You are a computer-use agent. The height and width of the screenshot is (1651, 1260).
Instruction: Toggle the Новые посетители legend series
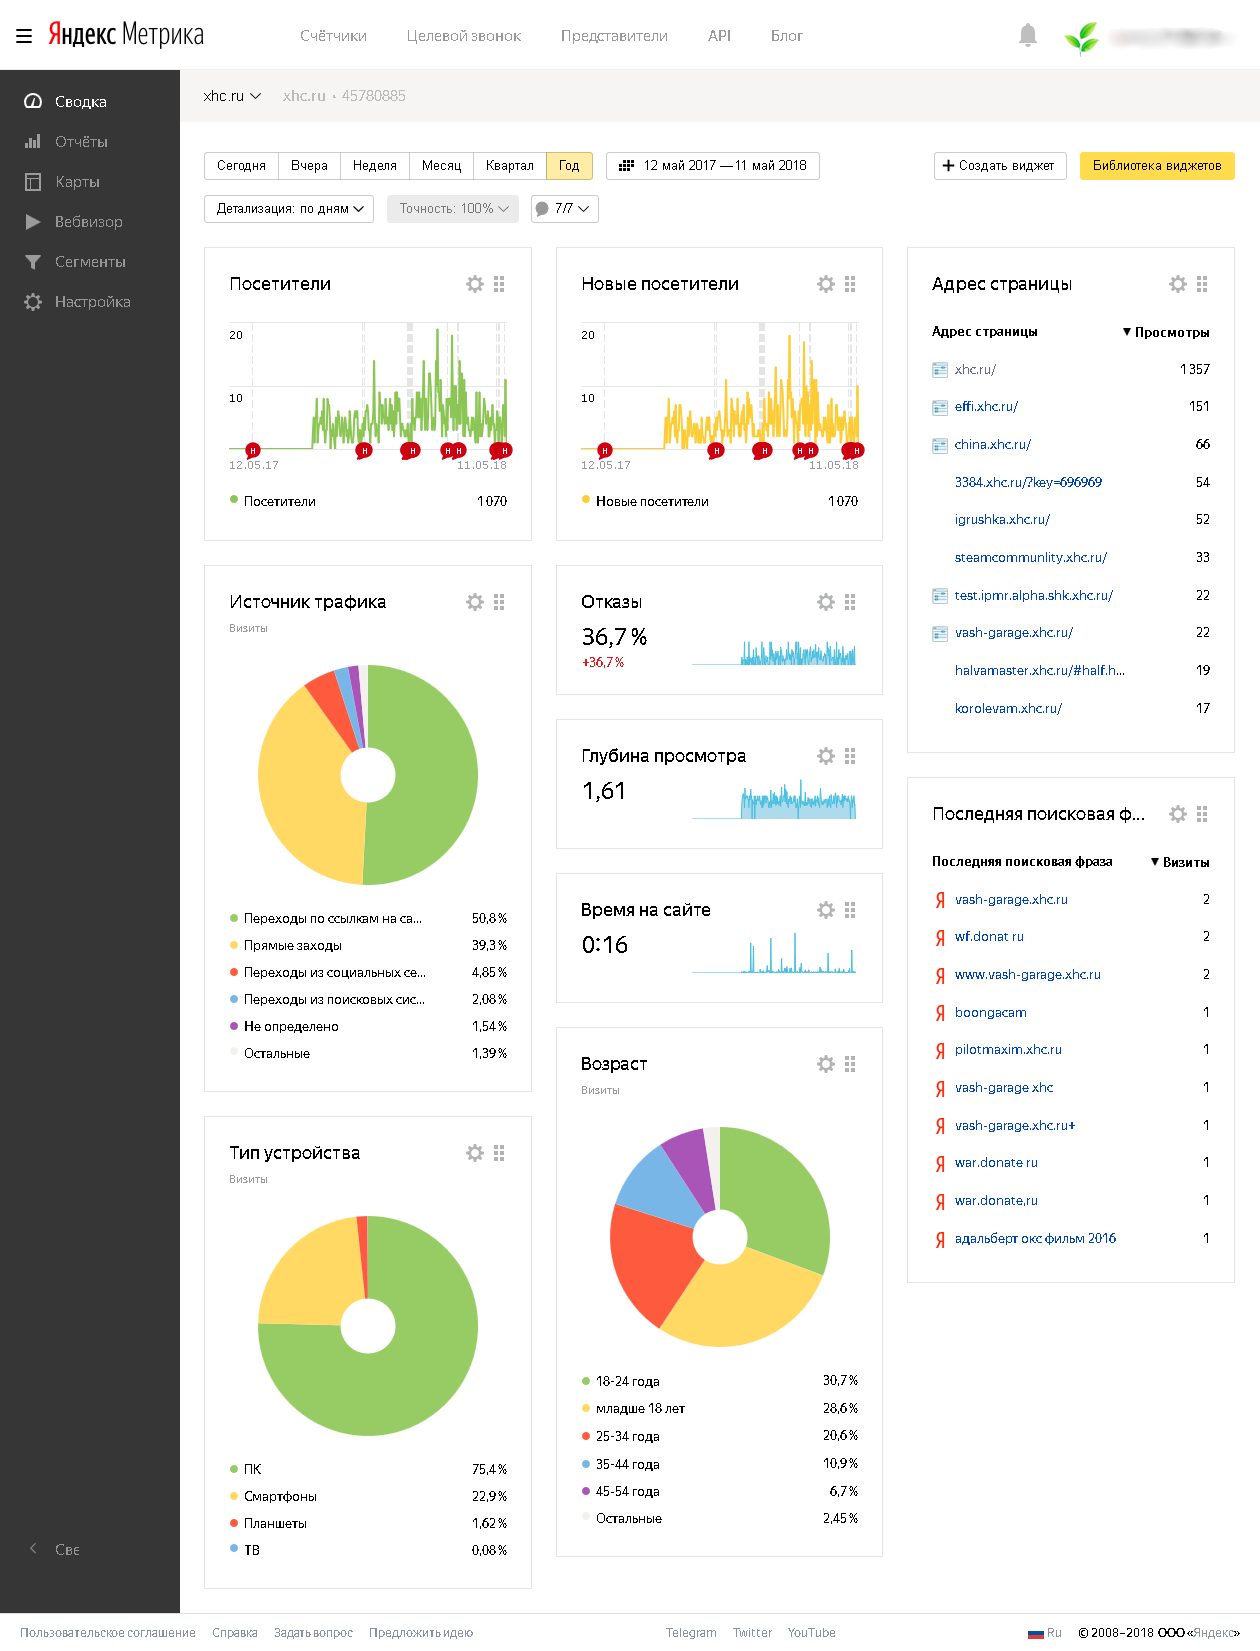pos(645,501)
